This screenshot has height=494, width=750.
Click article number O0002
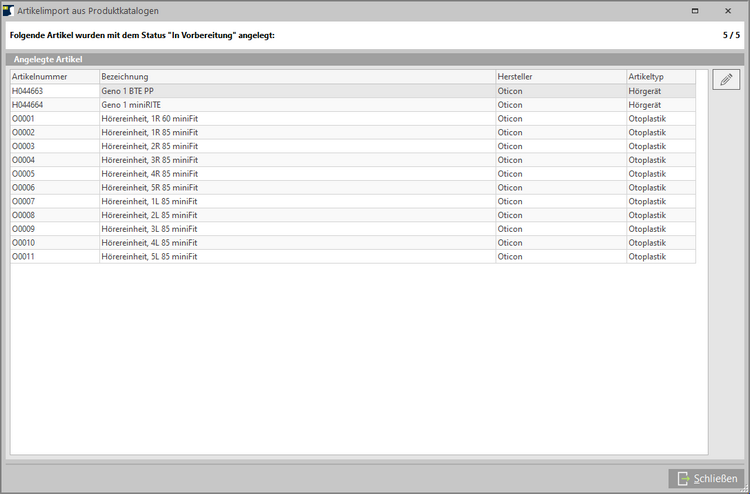23,132
